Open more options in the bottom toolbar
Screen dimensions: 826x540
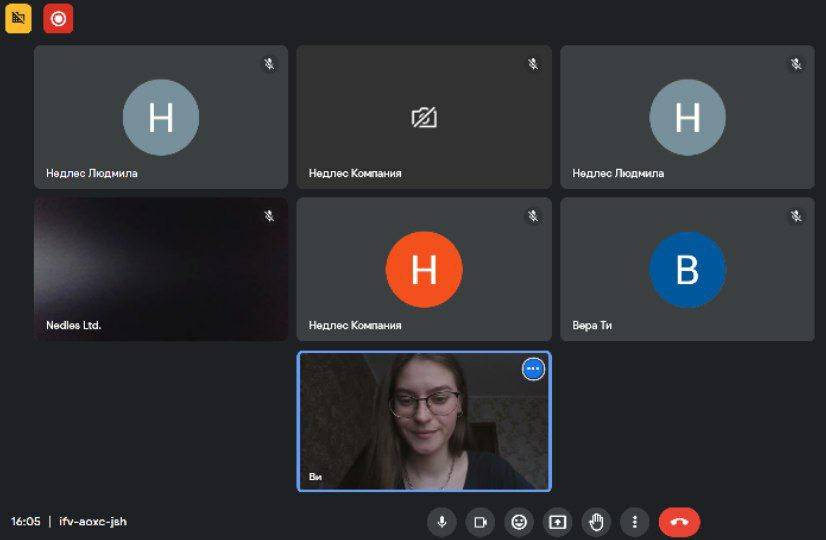tap(634, 521)
